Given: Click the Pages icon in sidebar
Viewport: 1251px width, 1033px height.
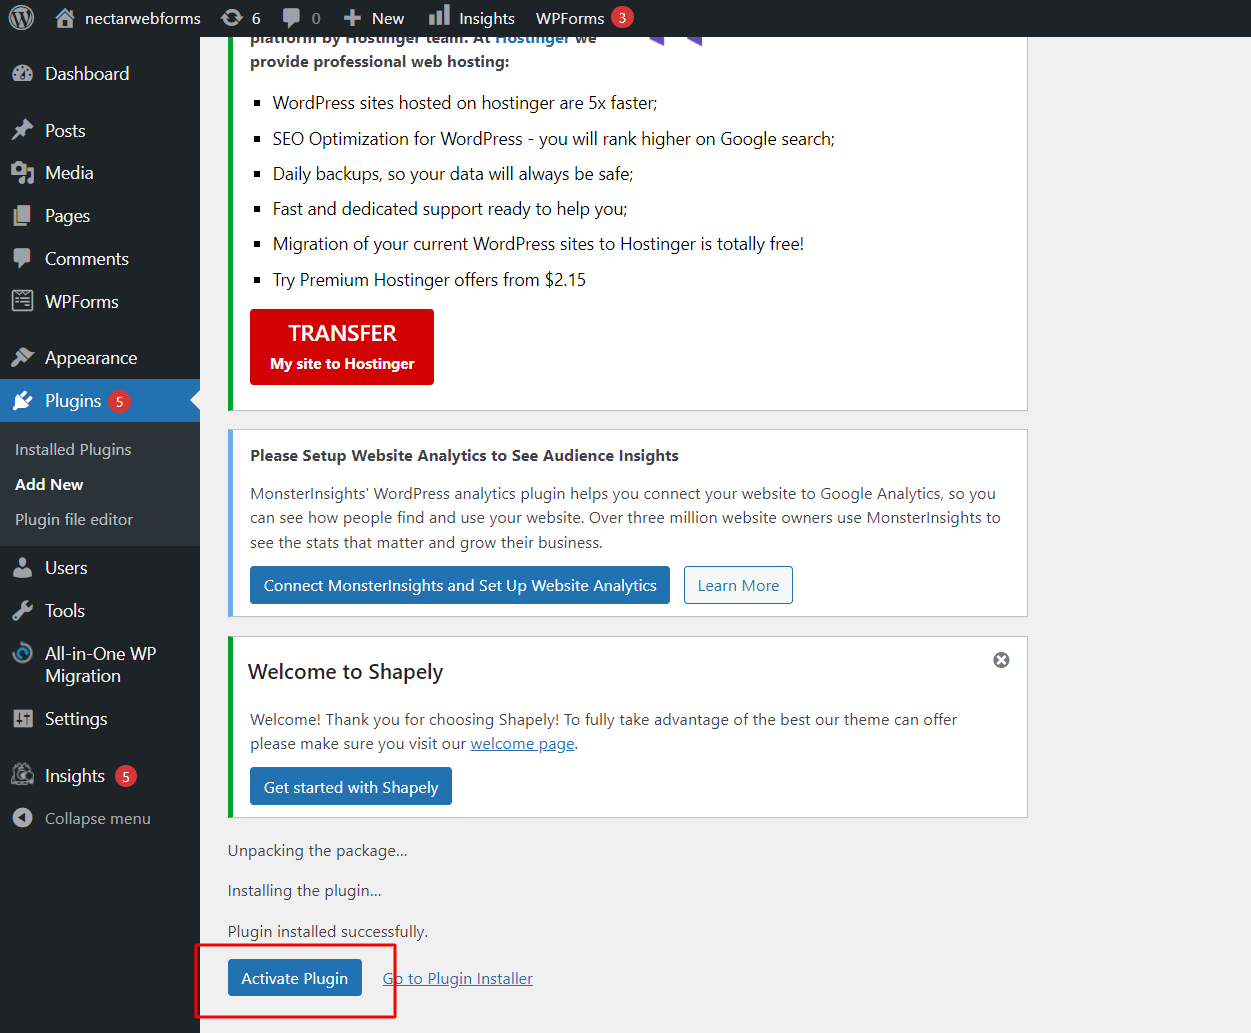Looking at the screenshot, I should pyautogui.click(x=22, y=216).
